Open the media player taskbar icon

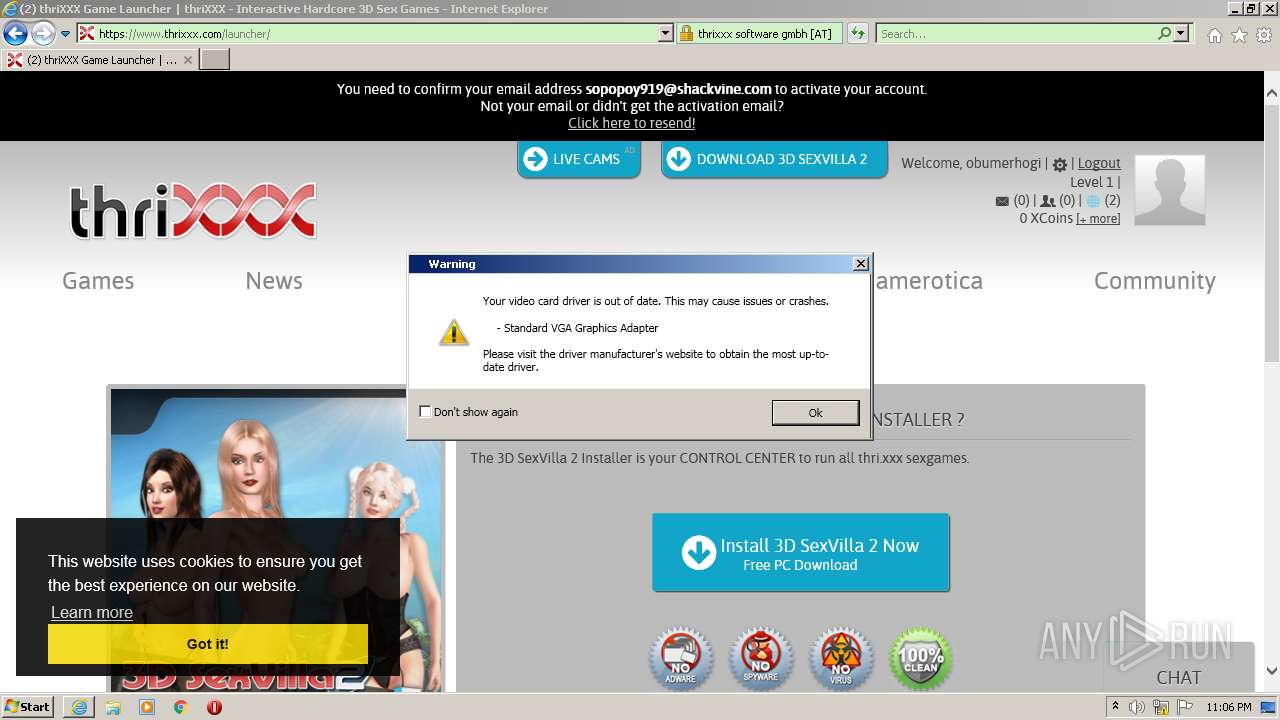pyautogui.click(x=147, y=707)
